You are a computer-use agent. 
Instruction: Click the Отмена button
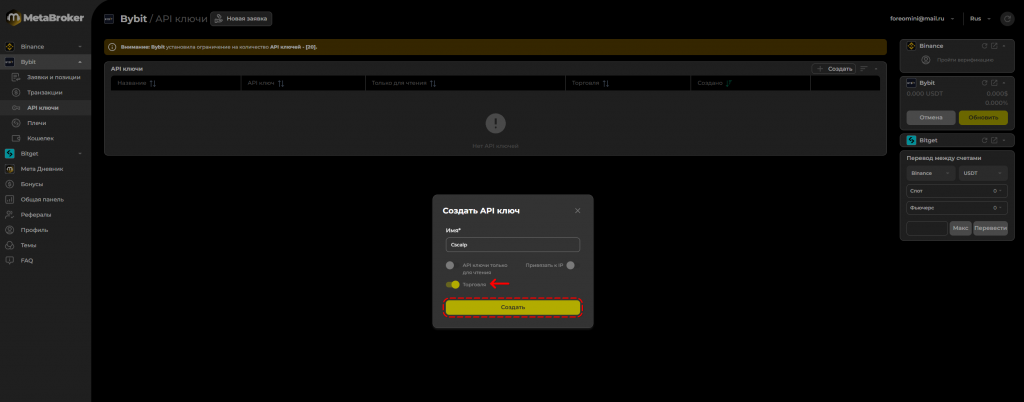(x=931, y=117)
